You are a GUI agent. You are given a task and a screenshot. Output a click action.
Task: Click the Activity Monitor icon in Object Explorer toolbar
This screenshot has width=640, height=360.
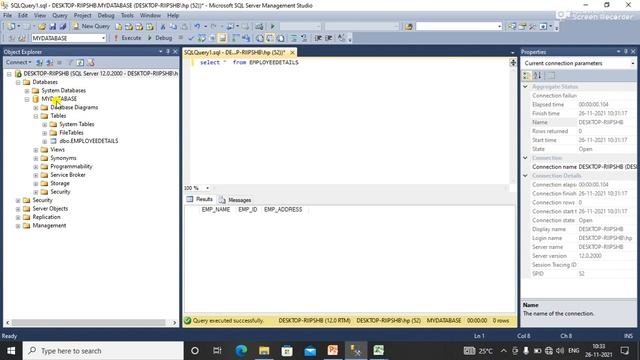[x=91, y=62]
